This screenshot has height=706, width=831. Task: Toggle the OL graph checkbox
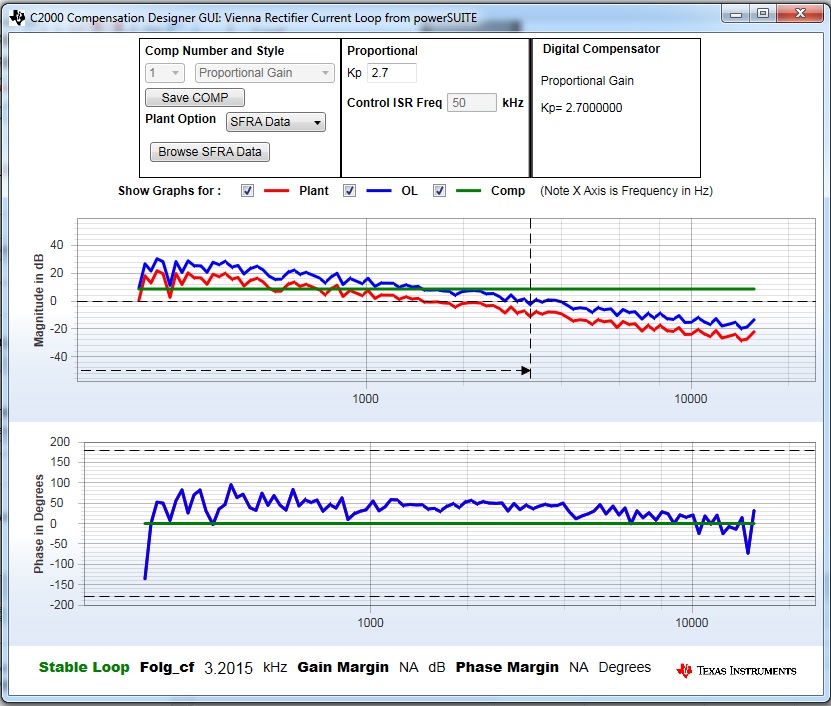tap(349, 191)
